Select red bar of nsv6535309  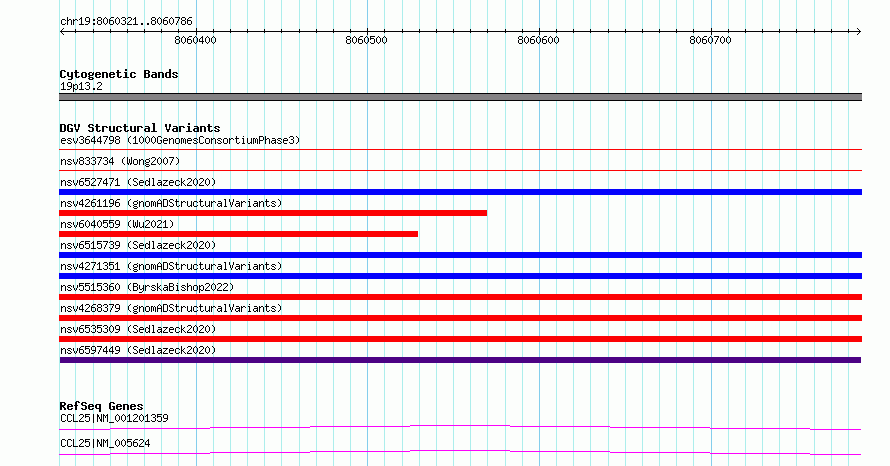point(460,339)
